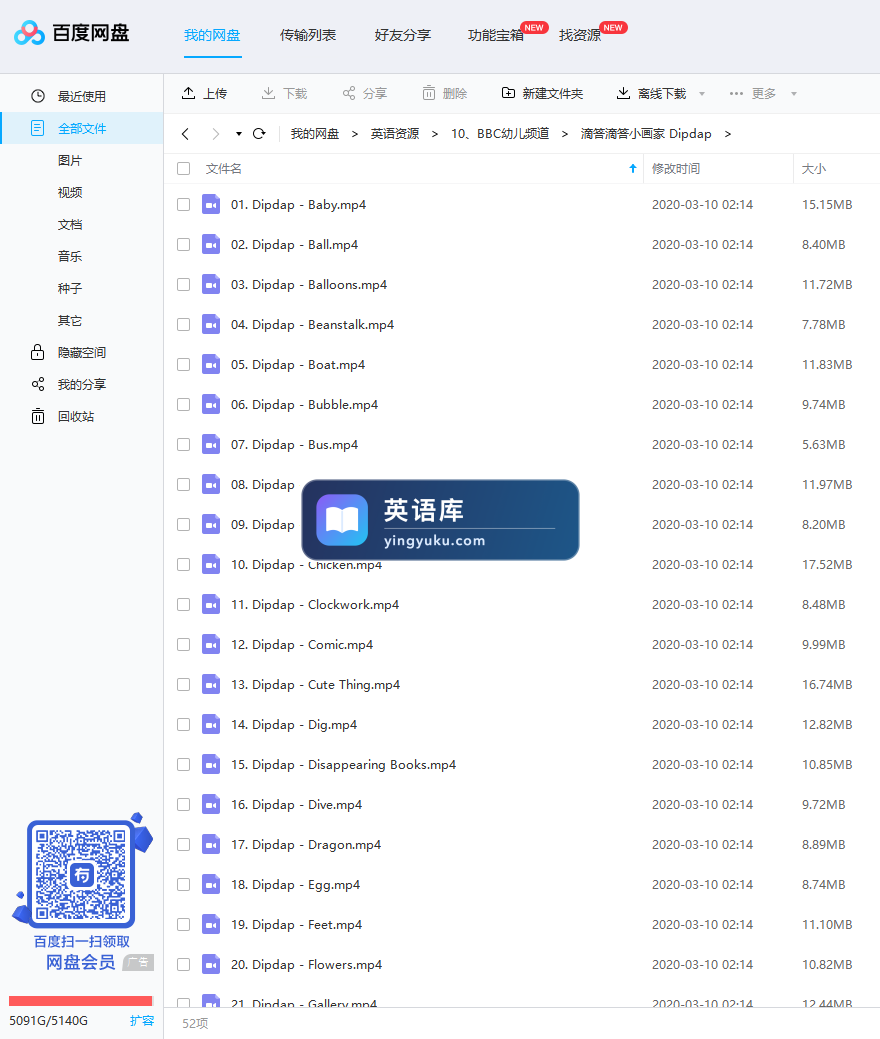This screenshot has height=1039, width=880.
Task: Click the share icon beside 分享 in toolbar
Action: [x=349, y=93]
